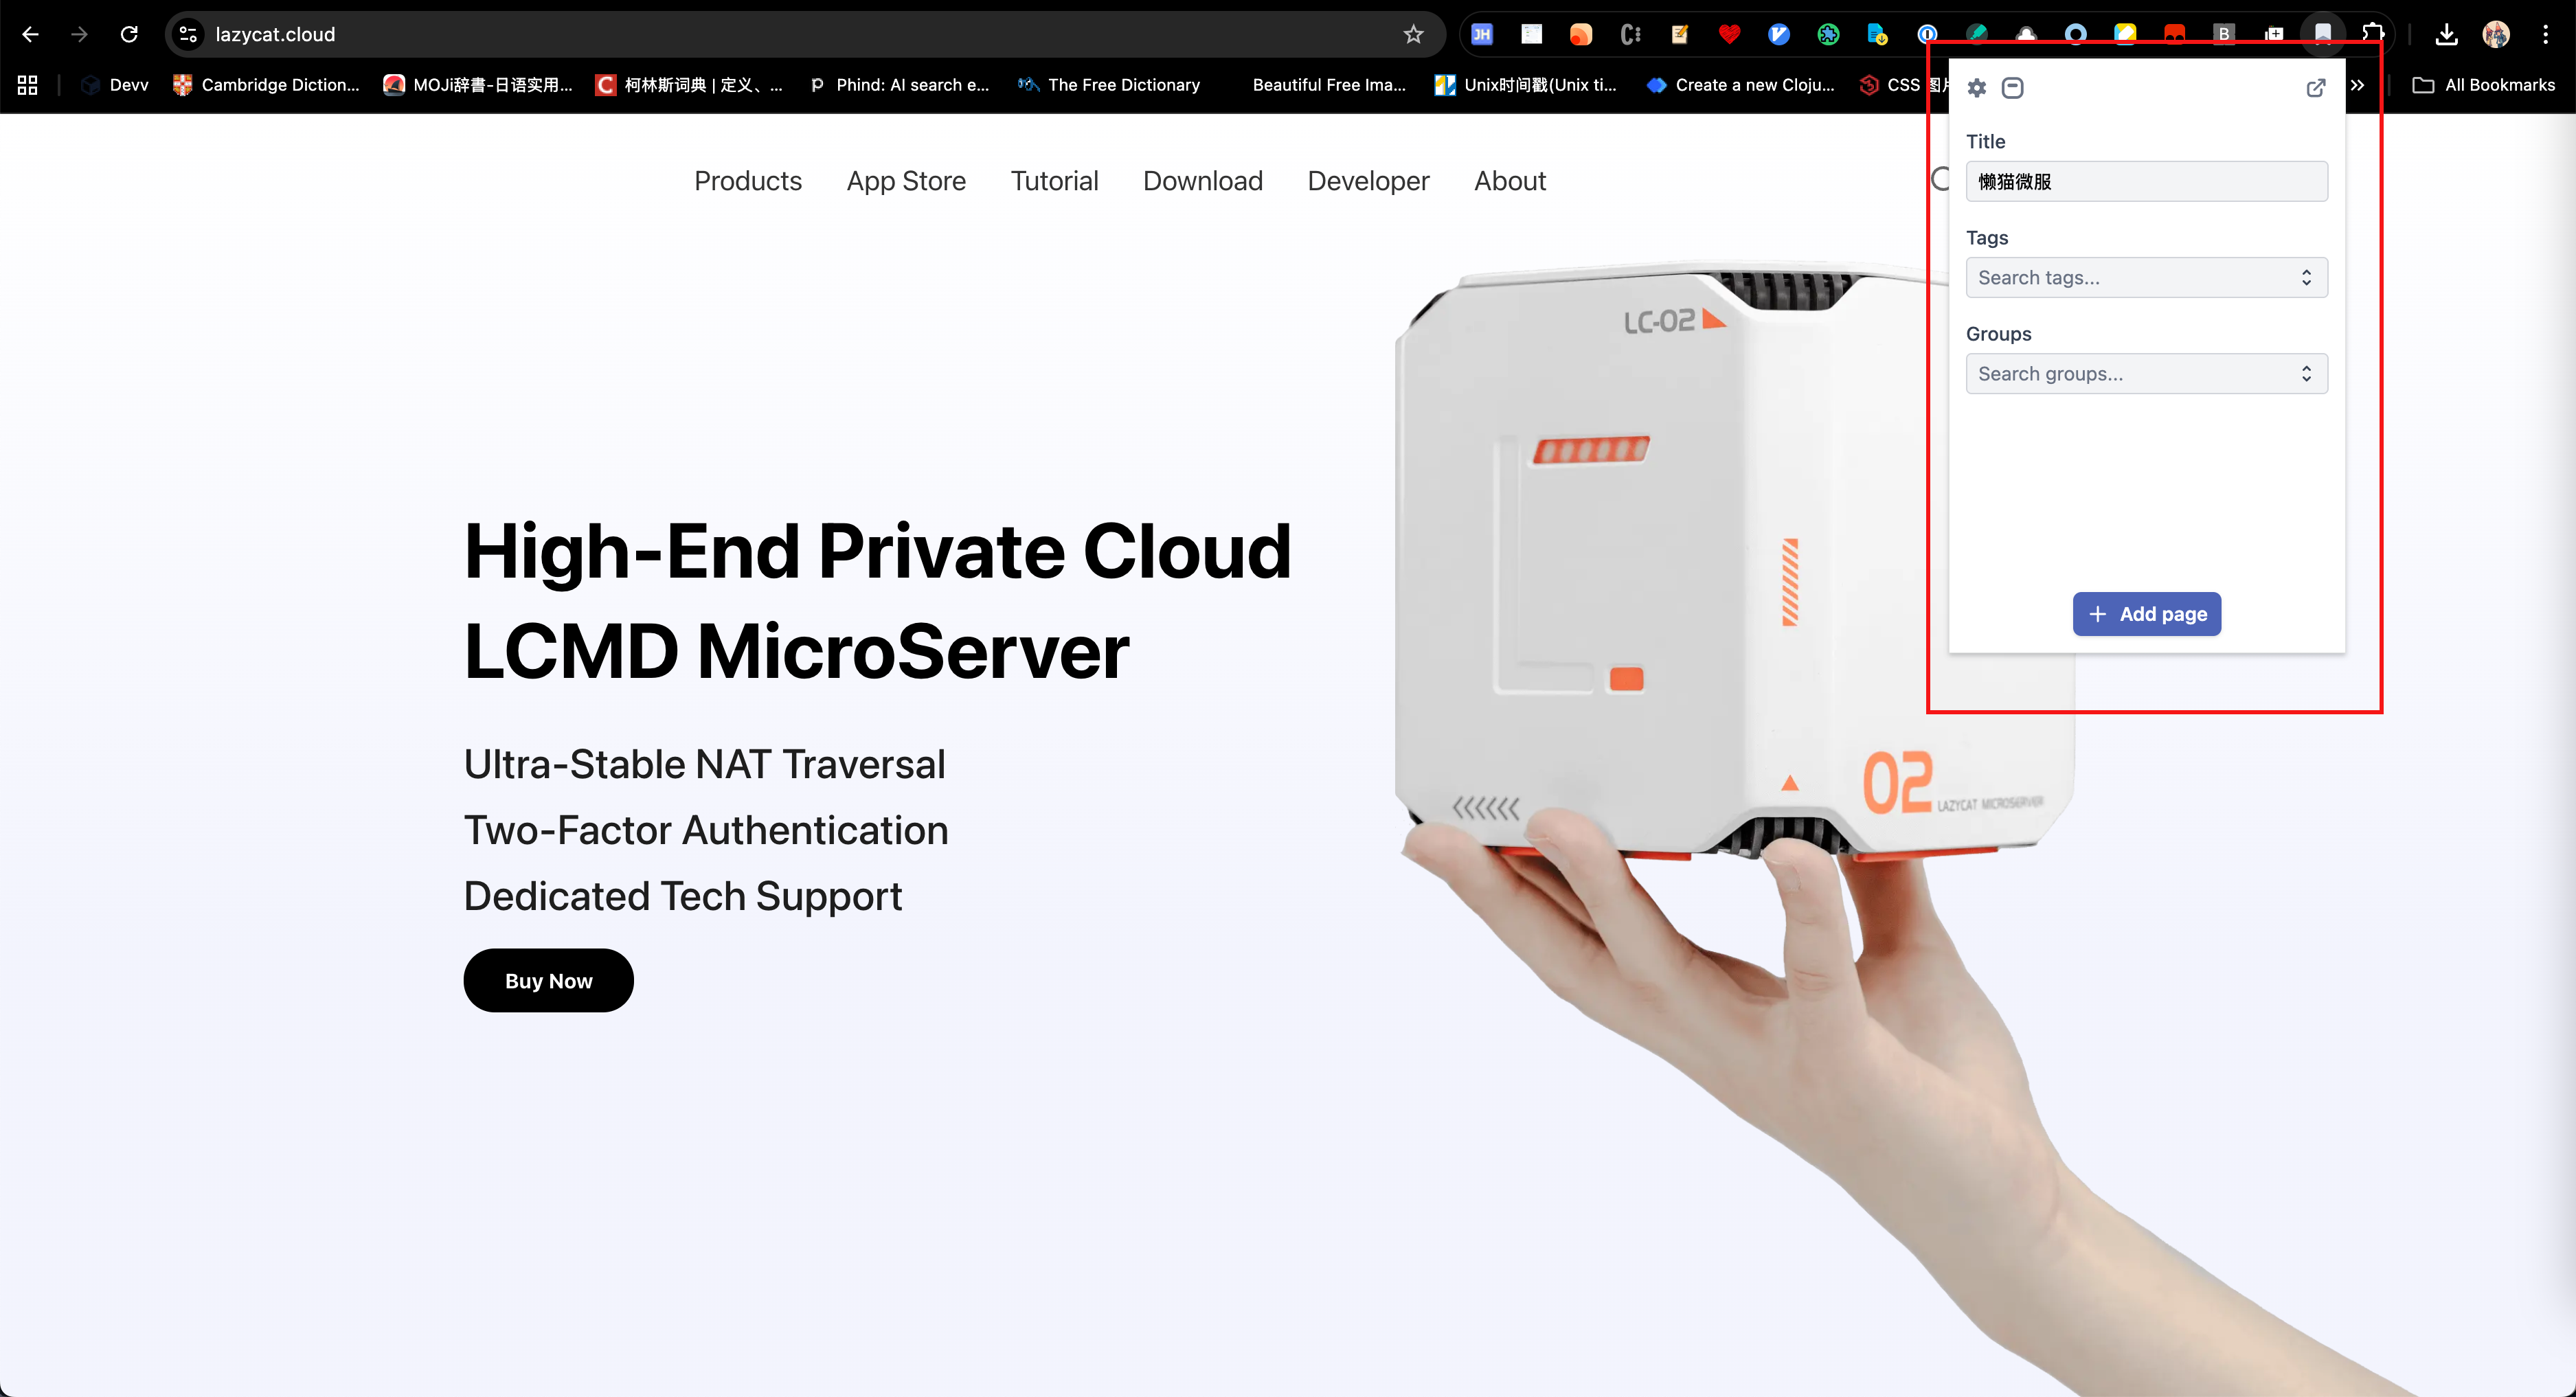Click the Title input field

click(x=2146, y=181)
